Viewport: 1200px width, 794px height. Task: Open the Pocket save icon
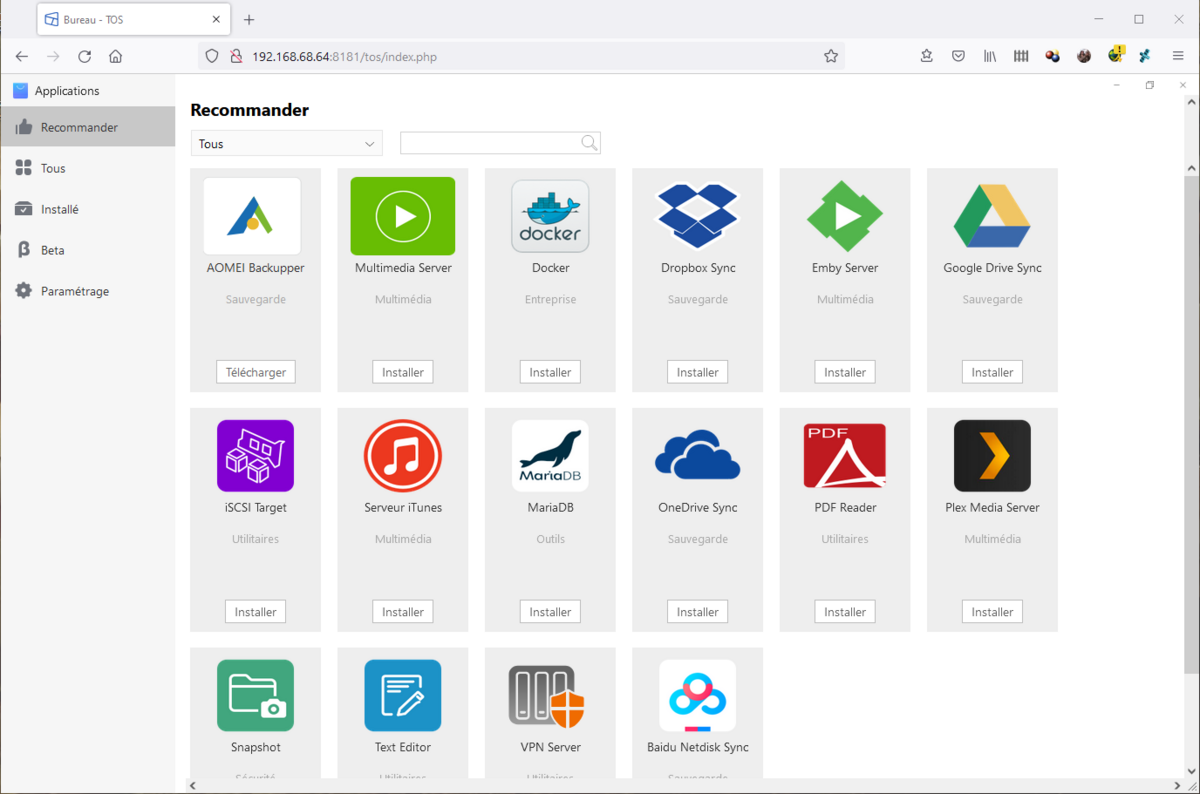(x=958, y=57)
